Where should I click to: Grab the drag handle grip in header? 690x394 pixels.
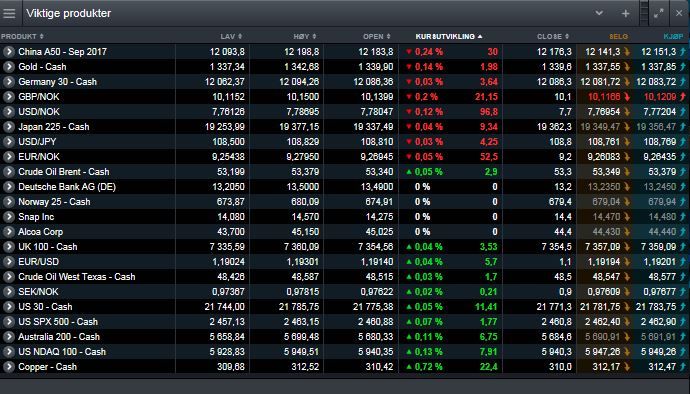tap(644, 14)
